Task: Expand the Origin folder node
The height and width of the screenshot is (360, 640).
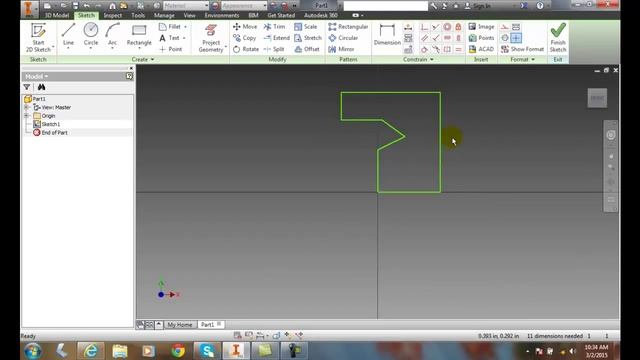Action: (x=27, y=116)
